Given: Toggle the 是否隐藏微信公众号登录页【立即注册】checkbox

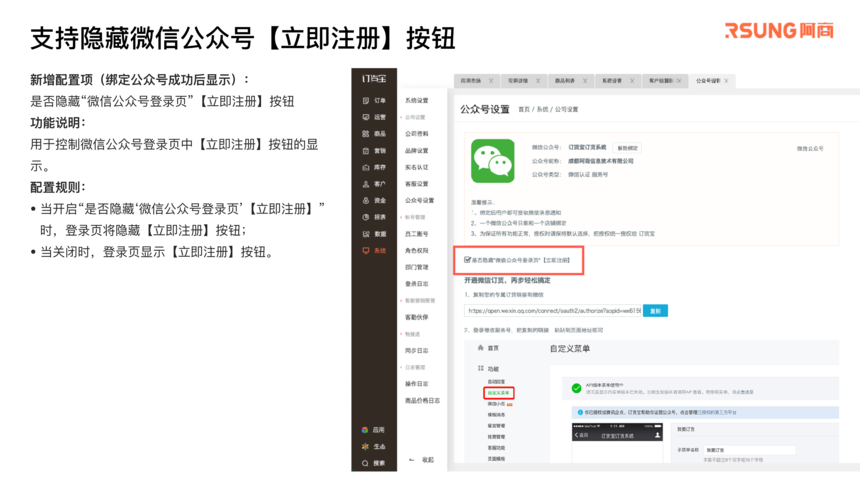Looking at the screenshot, I should [468, 260].
